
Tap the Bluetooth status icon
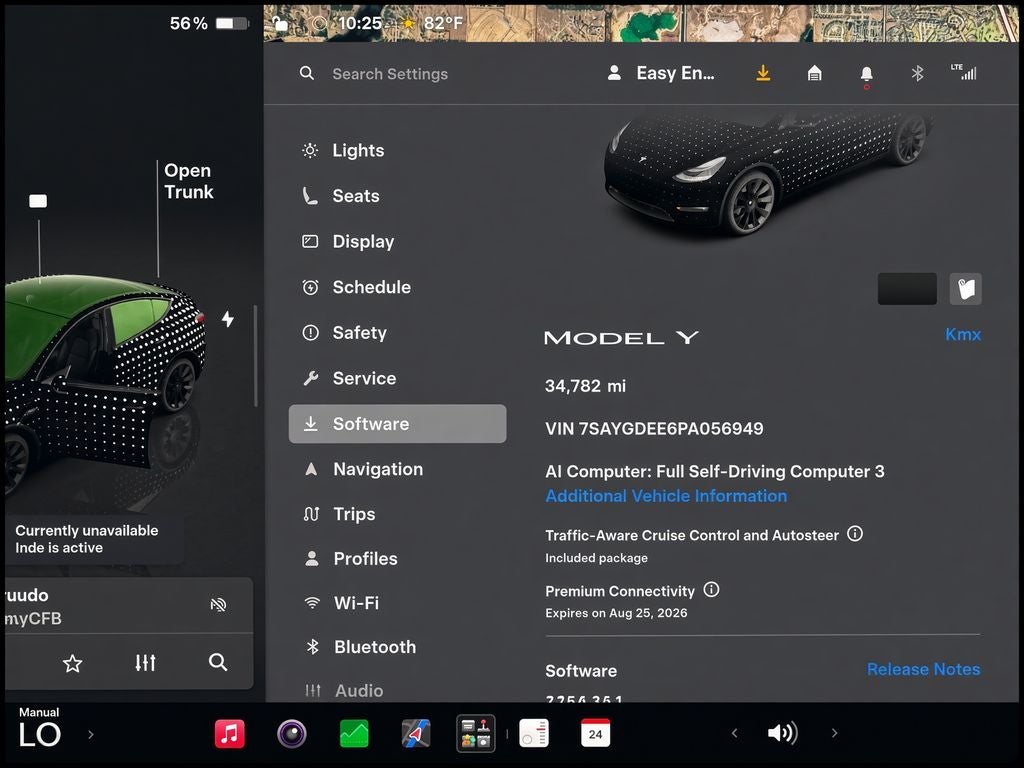917,73
